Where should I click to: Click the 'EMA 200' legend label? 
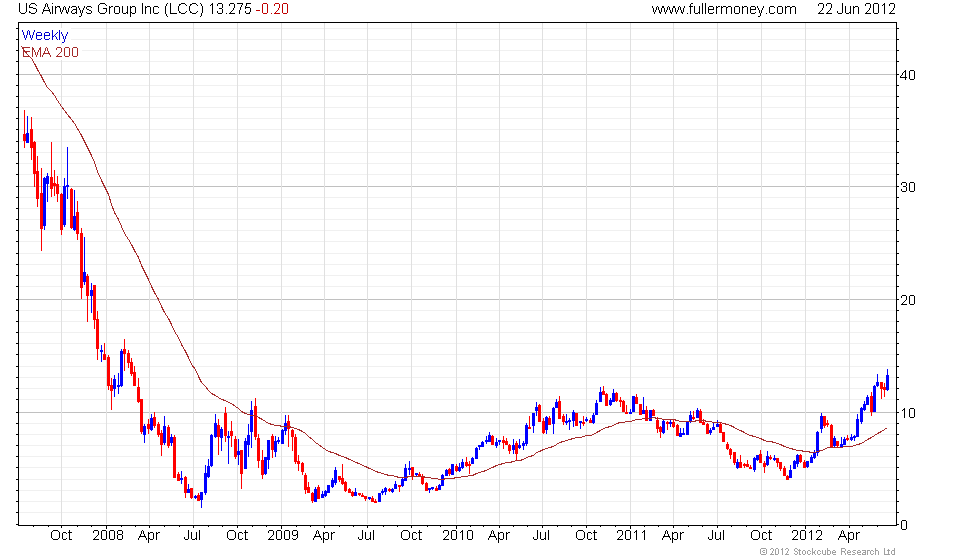50,52
